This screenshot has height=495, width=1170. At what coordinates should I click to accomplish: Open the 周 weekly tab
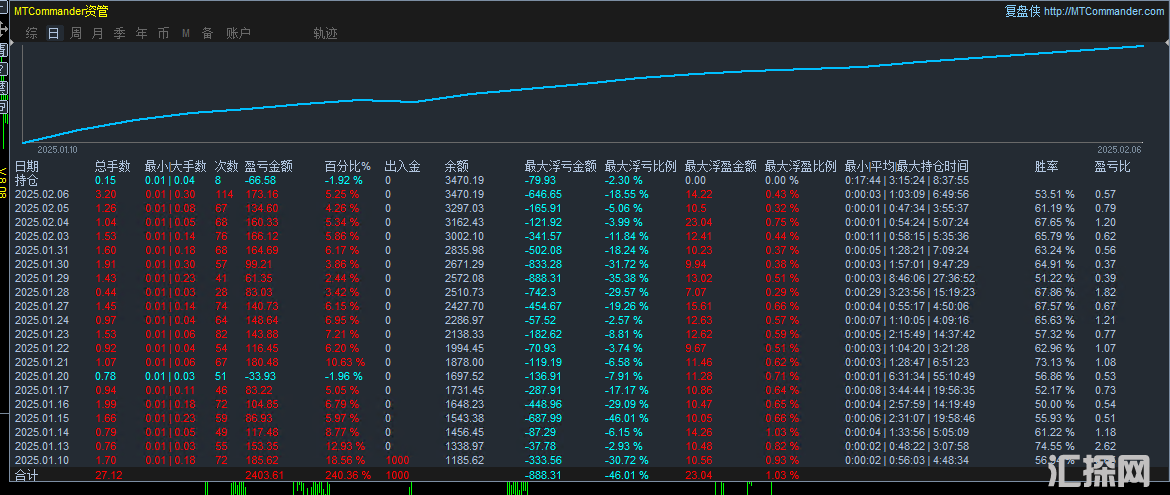(x=75, y=33)
